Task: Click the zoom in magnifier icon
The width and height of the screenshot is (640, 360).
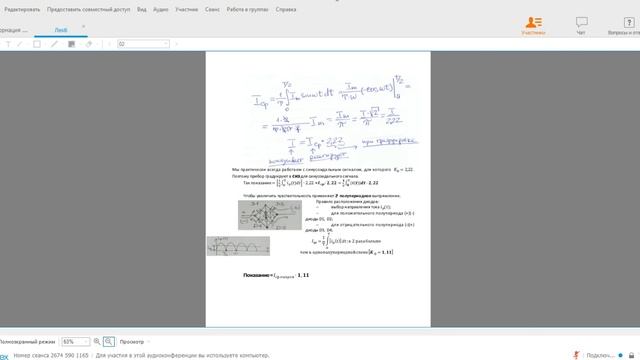Action: pyautogui.click(x=97, y=342)
